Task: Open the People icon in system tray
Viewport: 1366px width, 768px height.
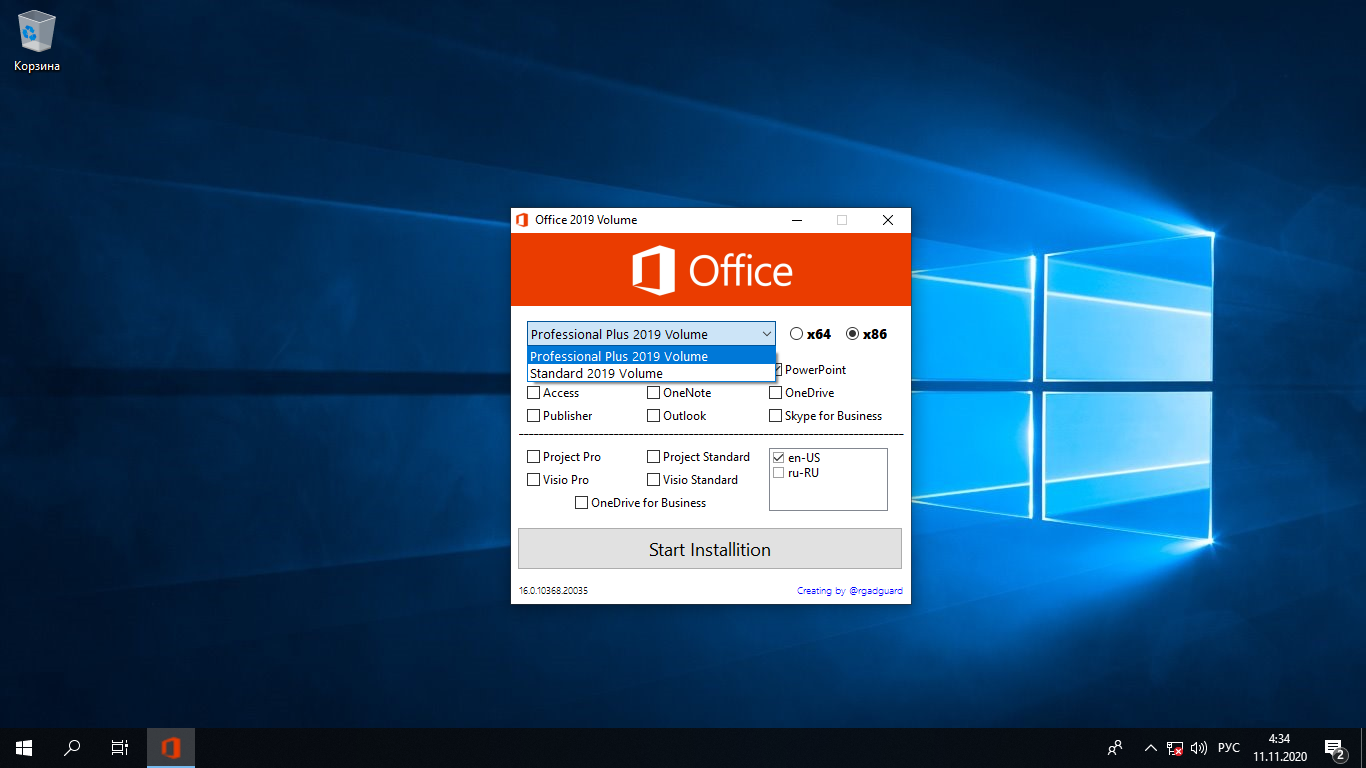Action: (1115, 747)
